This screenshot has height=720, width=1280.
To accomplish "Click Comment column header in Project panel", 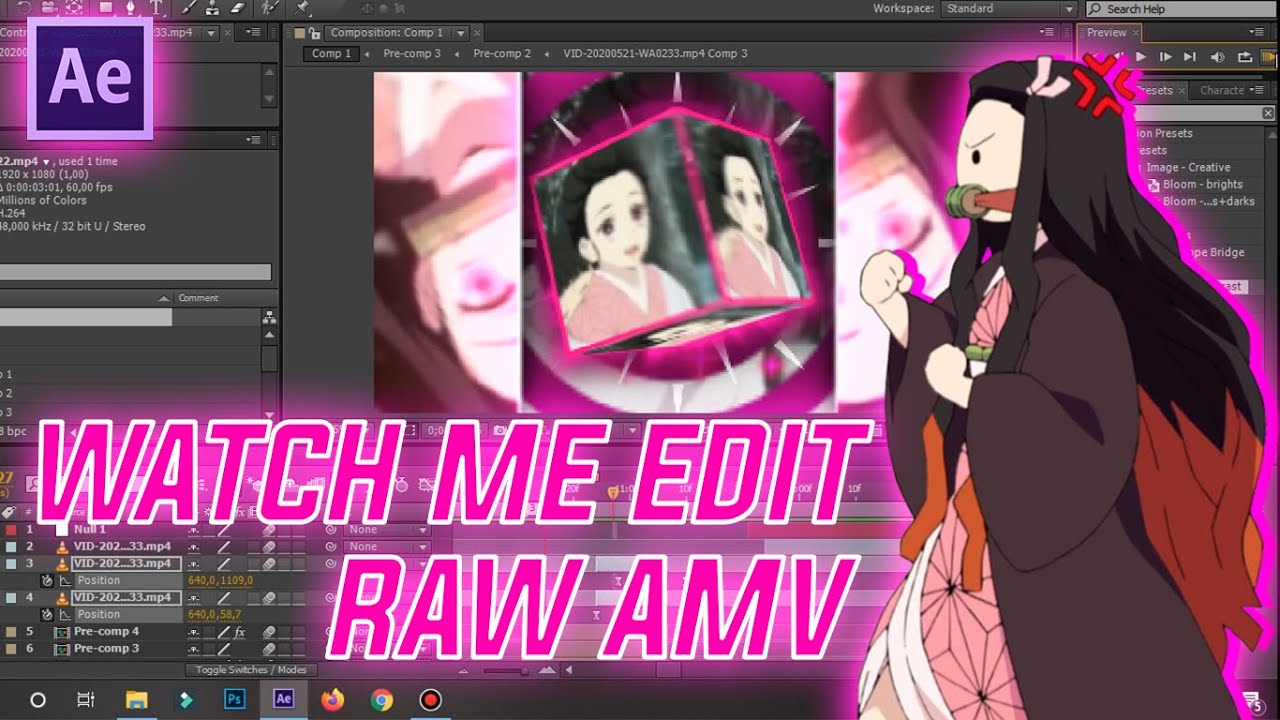I will (198, 298).
